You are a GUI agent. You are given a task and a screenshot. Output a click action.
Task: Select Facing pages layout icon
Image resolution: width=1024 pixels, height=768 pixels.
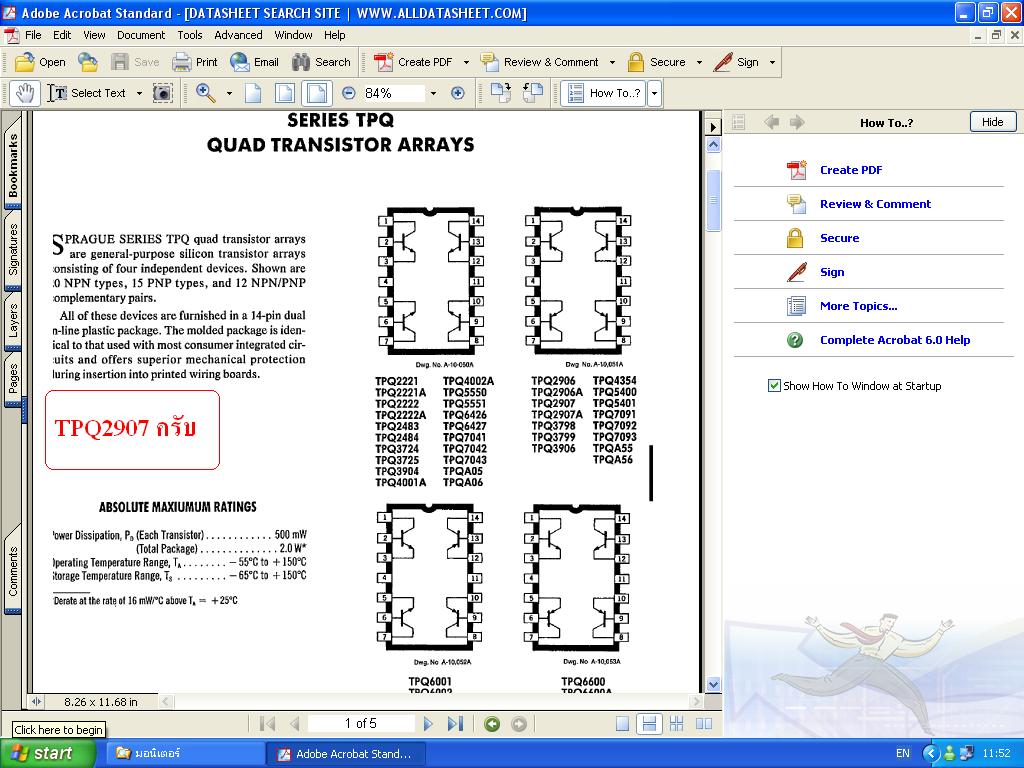[703, 724]
